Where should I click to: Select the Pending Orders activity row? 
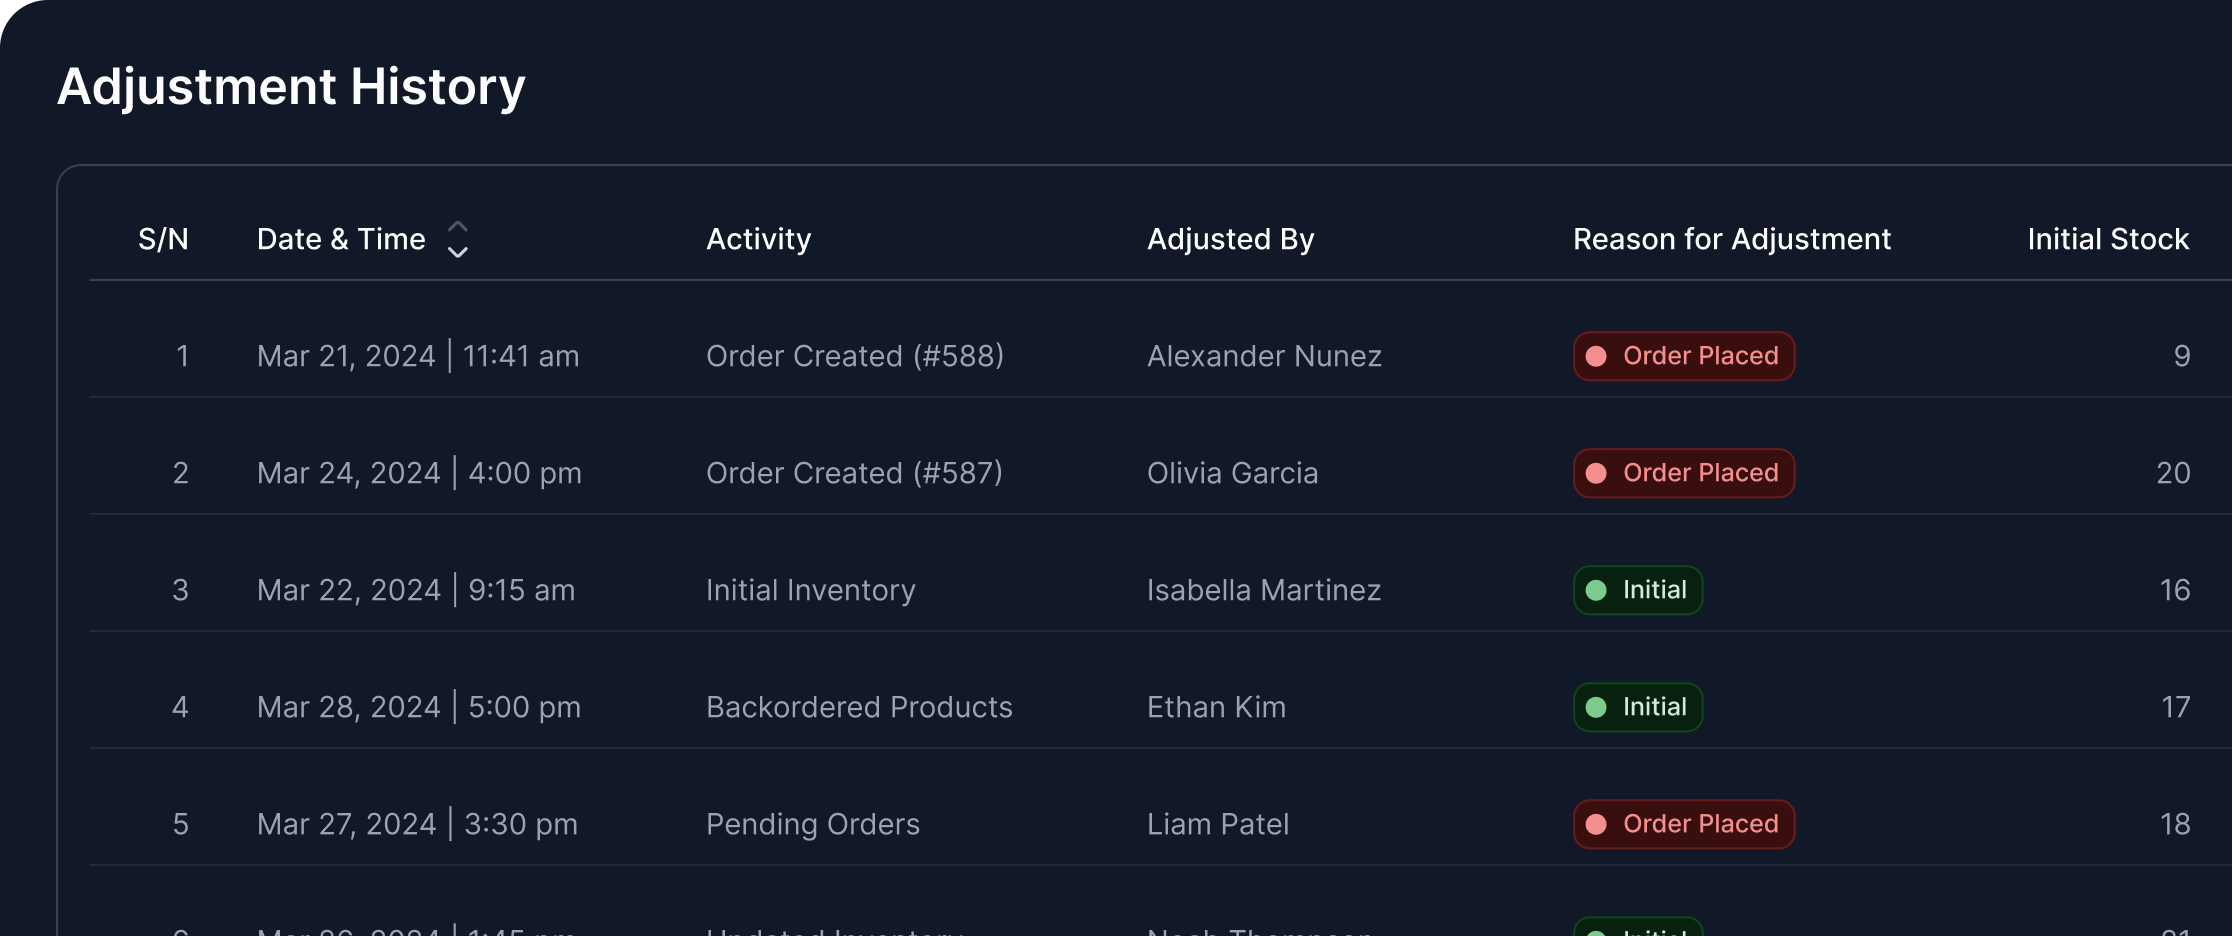pos(812,824)
